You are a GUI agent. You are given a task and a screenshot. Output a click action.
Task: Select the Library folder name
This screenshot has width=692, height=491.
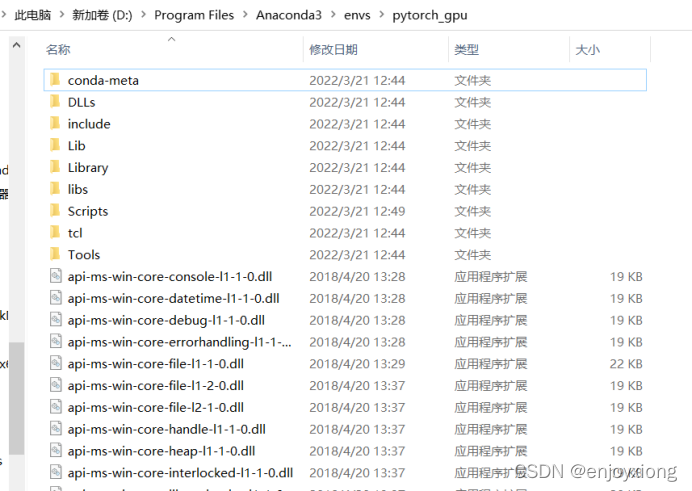[88, 168]
